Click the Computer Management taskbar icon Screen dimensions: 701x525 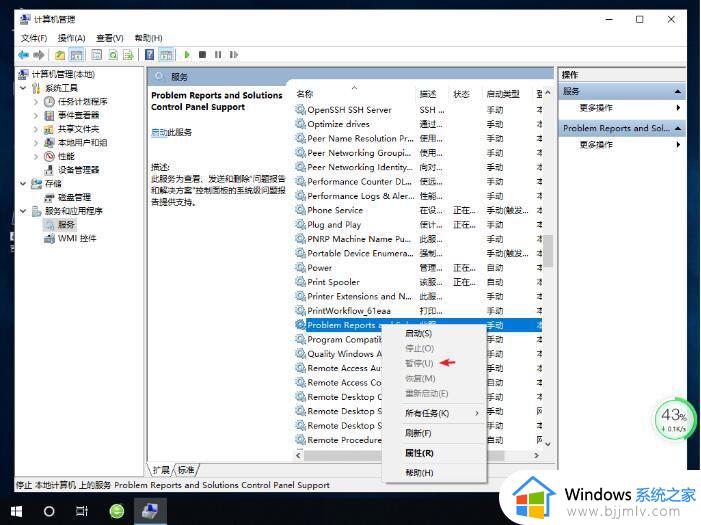[x=150, y=511]
